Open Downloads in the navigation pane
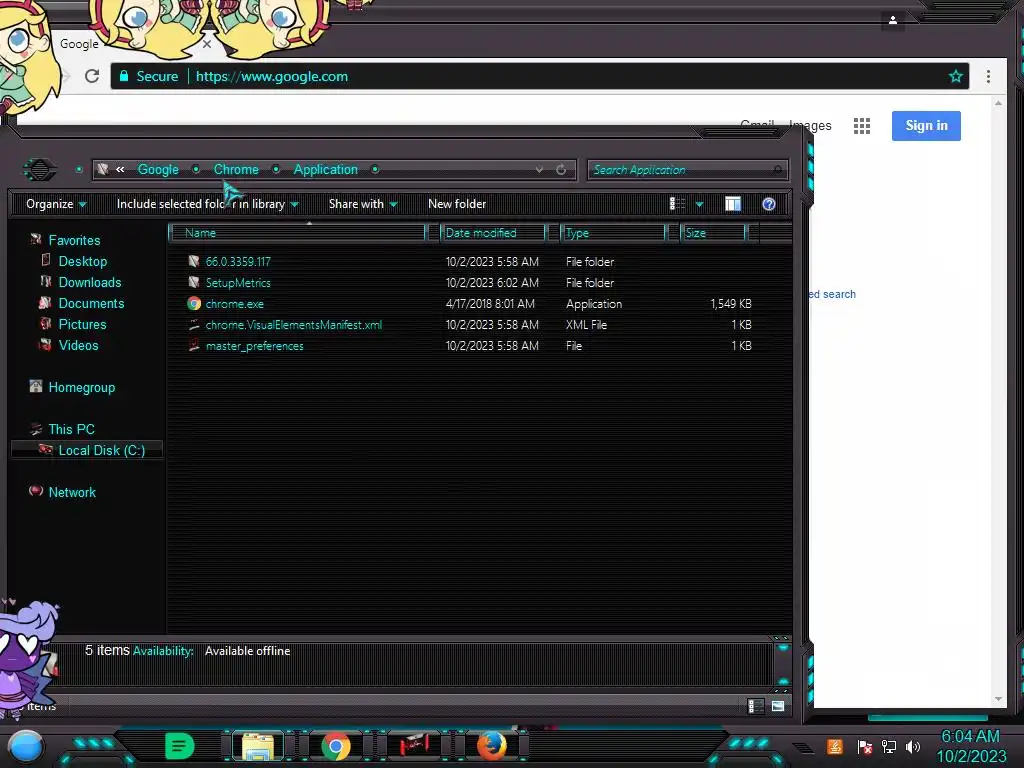 click(x=90, y=282)
